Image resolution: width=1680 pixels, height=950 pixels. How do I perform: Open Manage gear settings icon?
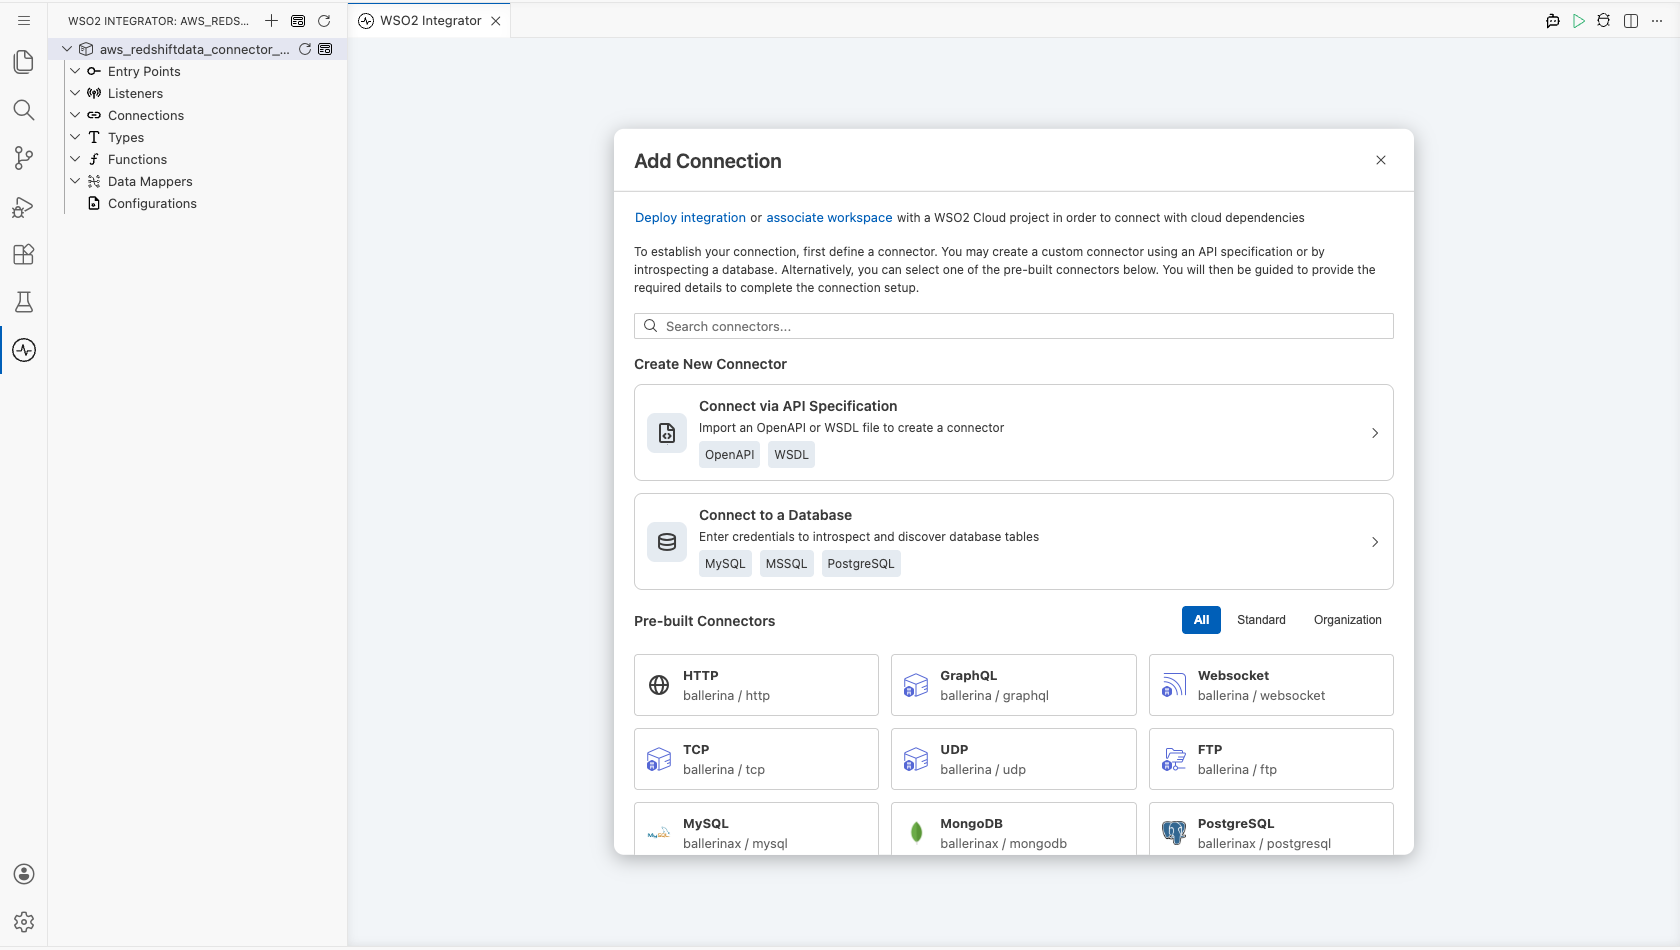click(x=24, y=922)
